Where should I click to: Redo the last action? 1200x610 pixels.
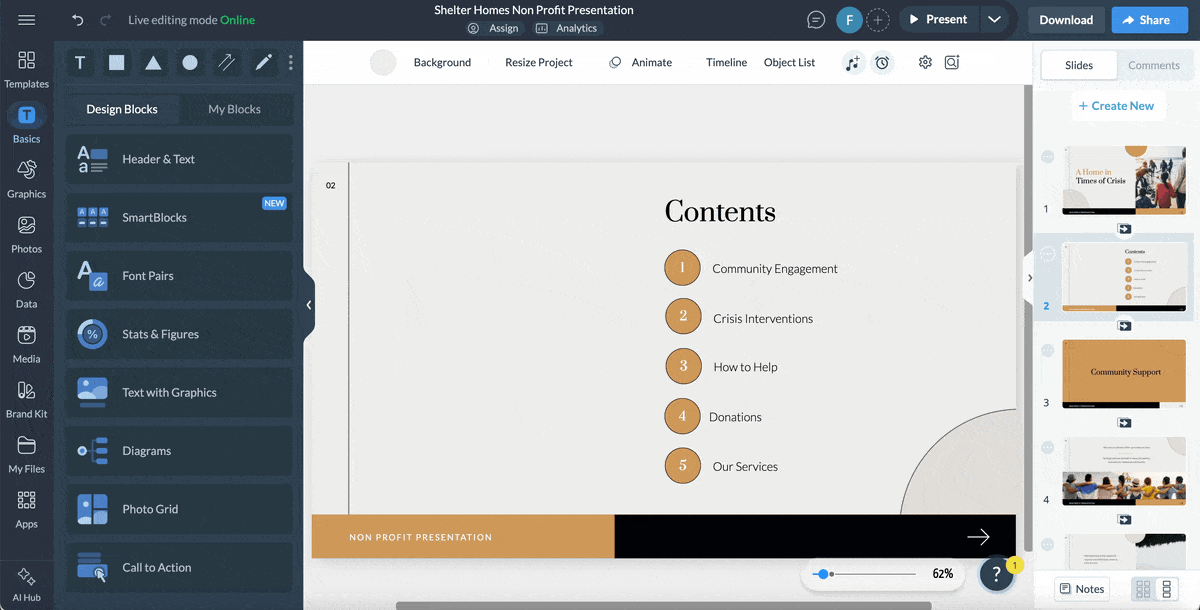click(107, 20)
